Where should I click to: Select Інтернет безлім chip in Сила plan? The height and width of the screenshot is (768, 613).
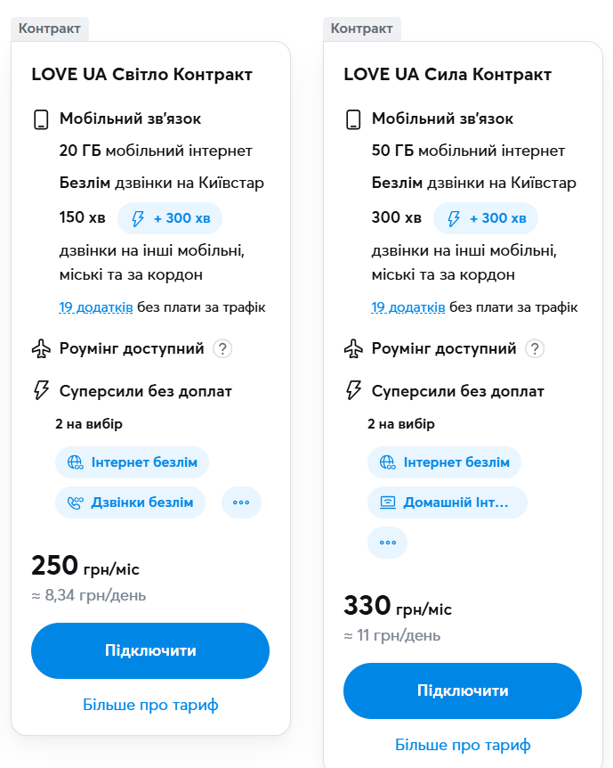[444, 462]
